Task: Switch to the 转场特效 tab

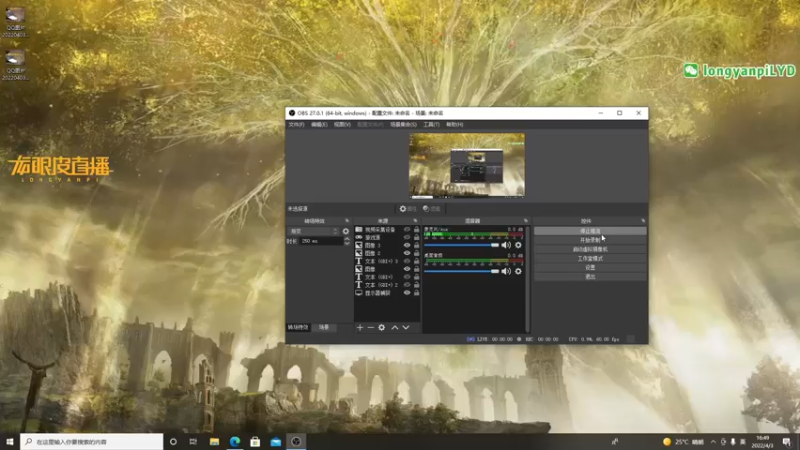Action: 298,328
